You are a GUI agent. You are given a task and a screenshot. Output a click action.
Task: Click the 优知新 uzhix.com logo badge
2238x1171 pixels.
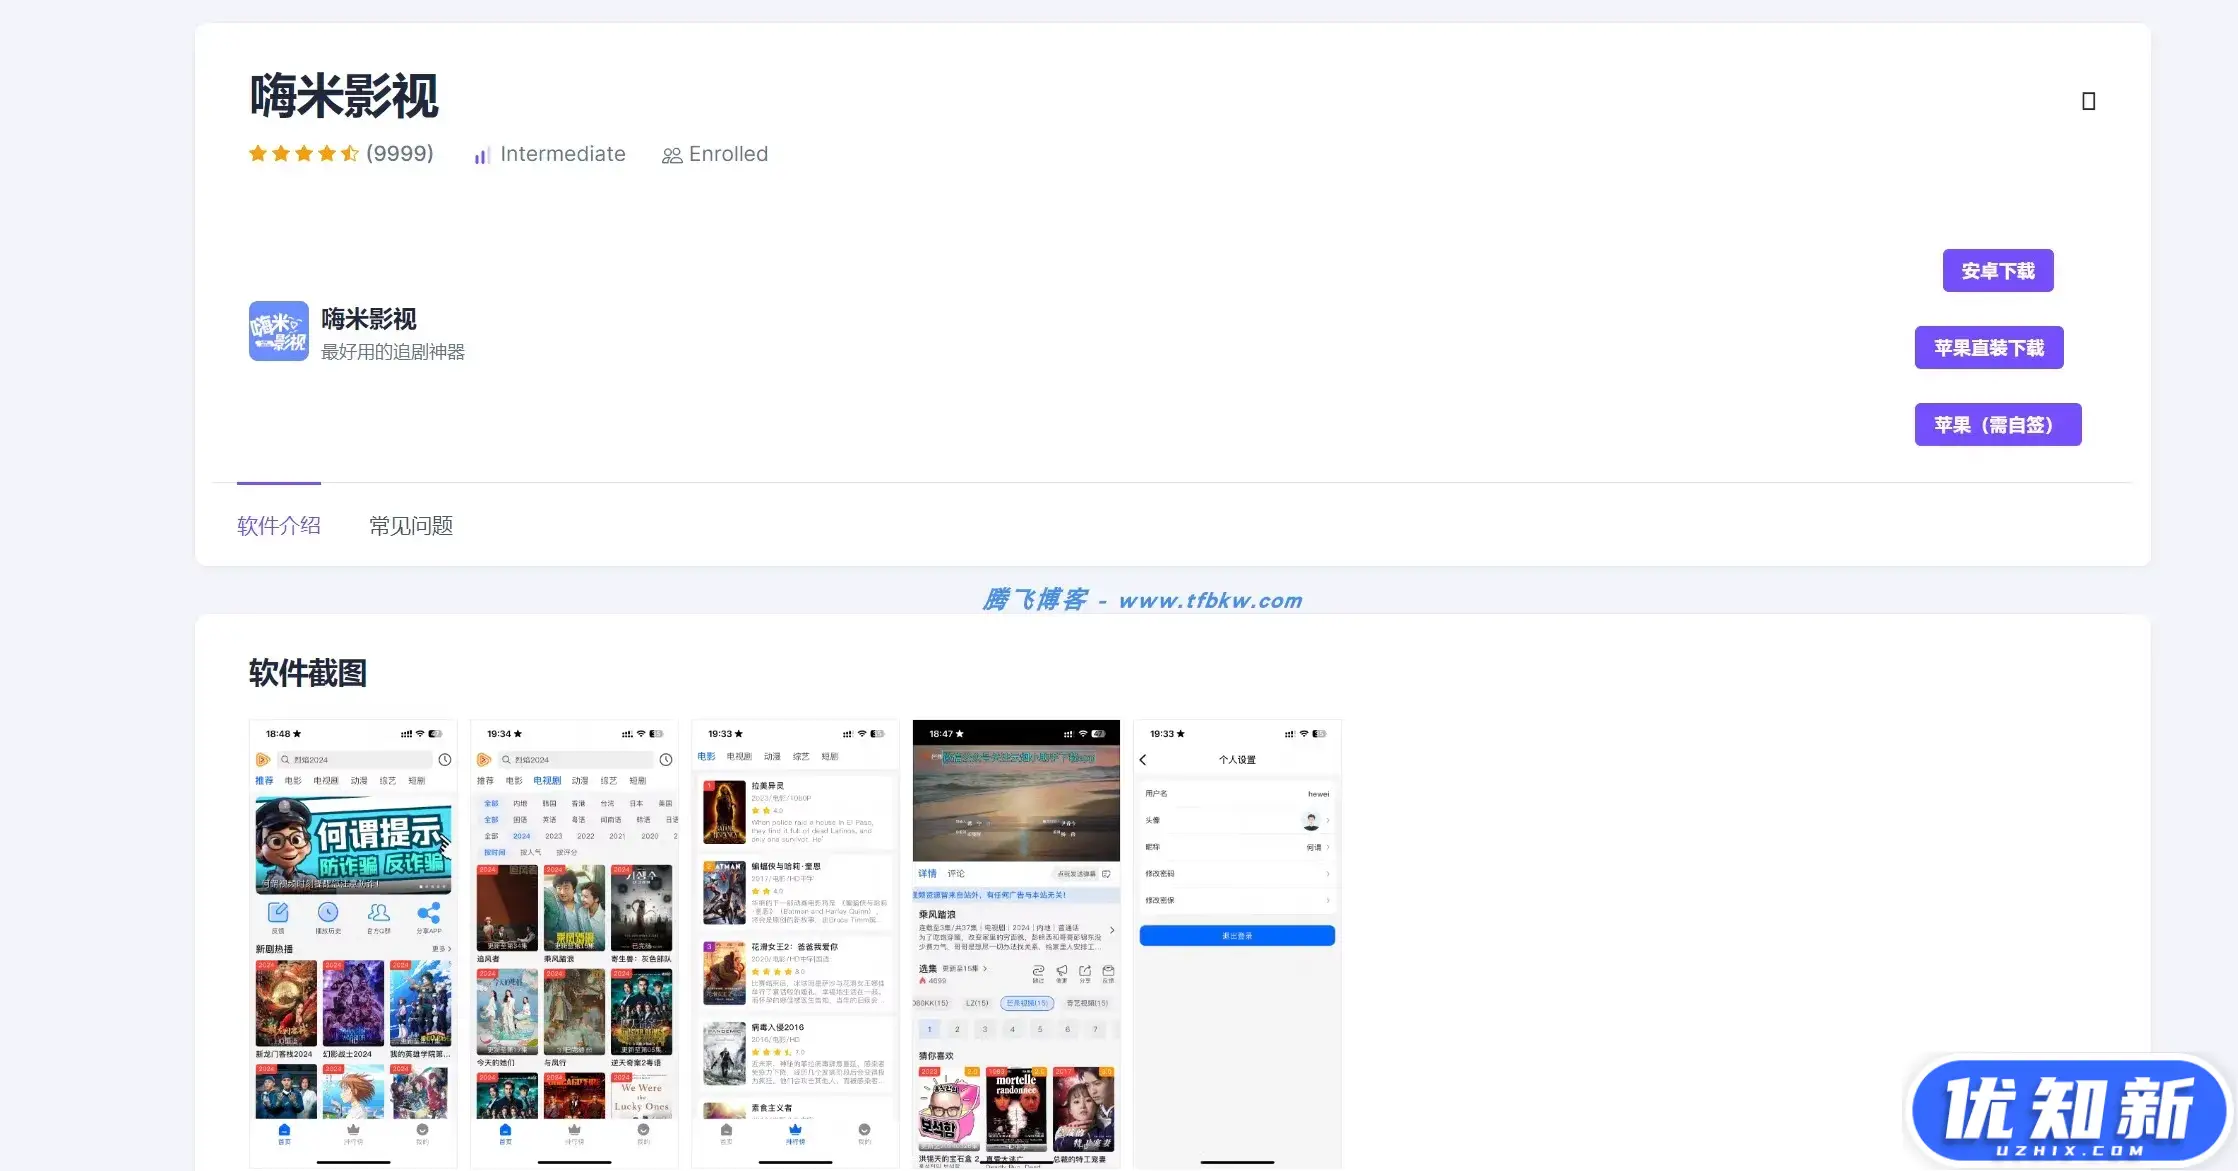click(2068, 1111)
